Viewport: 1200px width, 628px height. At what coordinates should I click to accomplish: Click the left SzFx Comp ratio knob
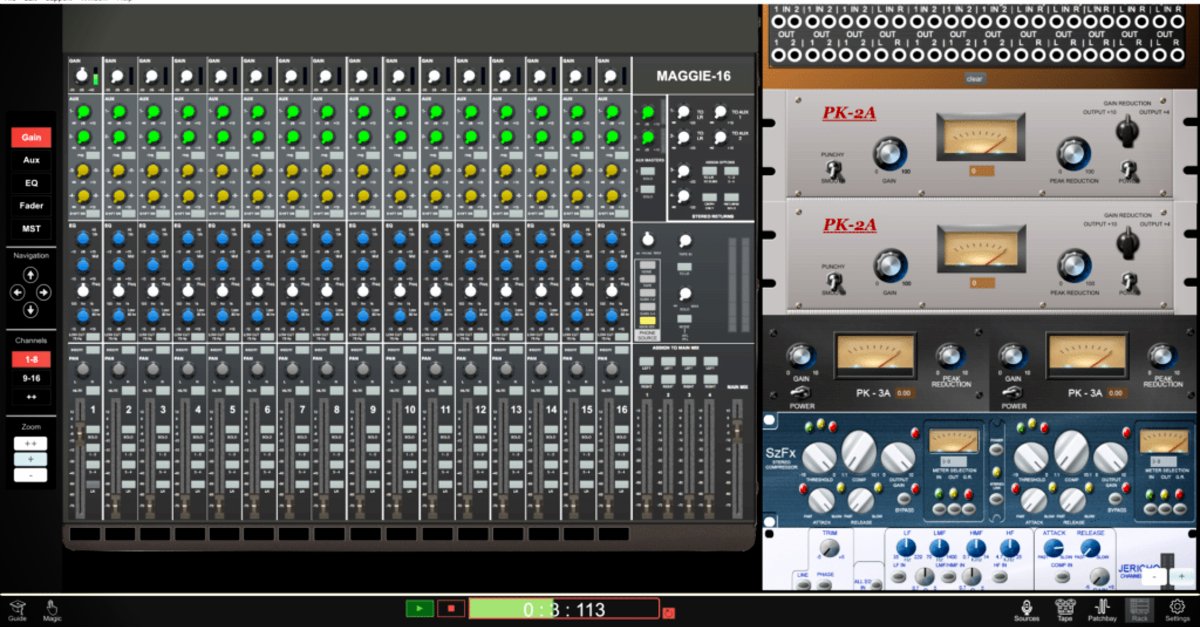pyautogui.click(x=858, y=451)
